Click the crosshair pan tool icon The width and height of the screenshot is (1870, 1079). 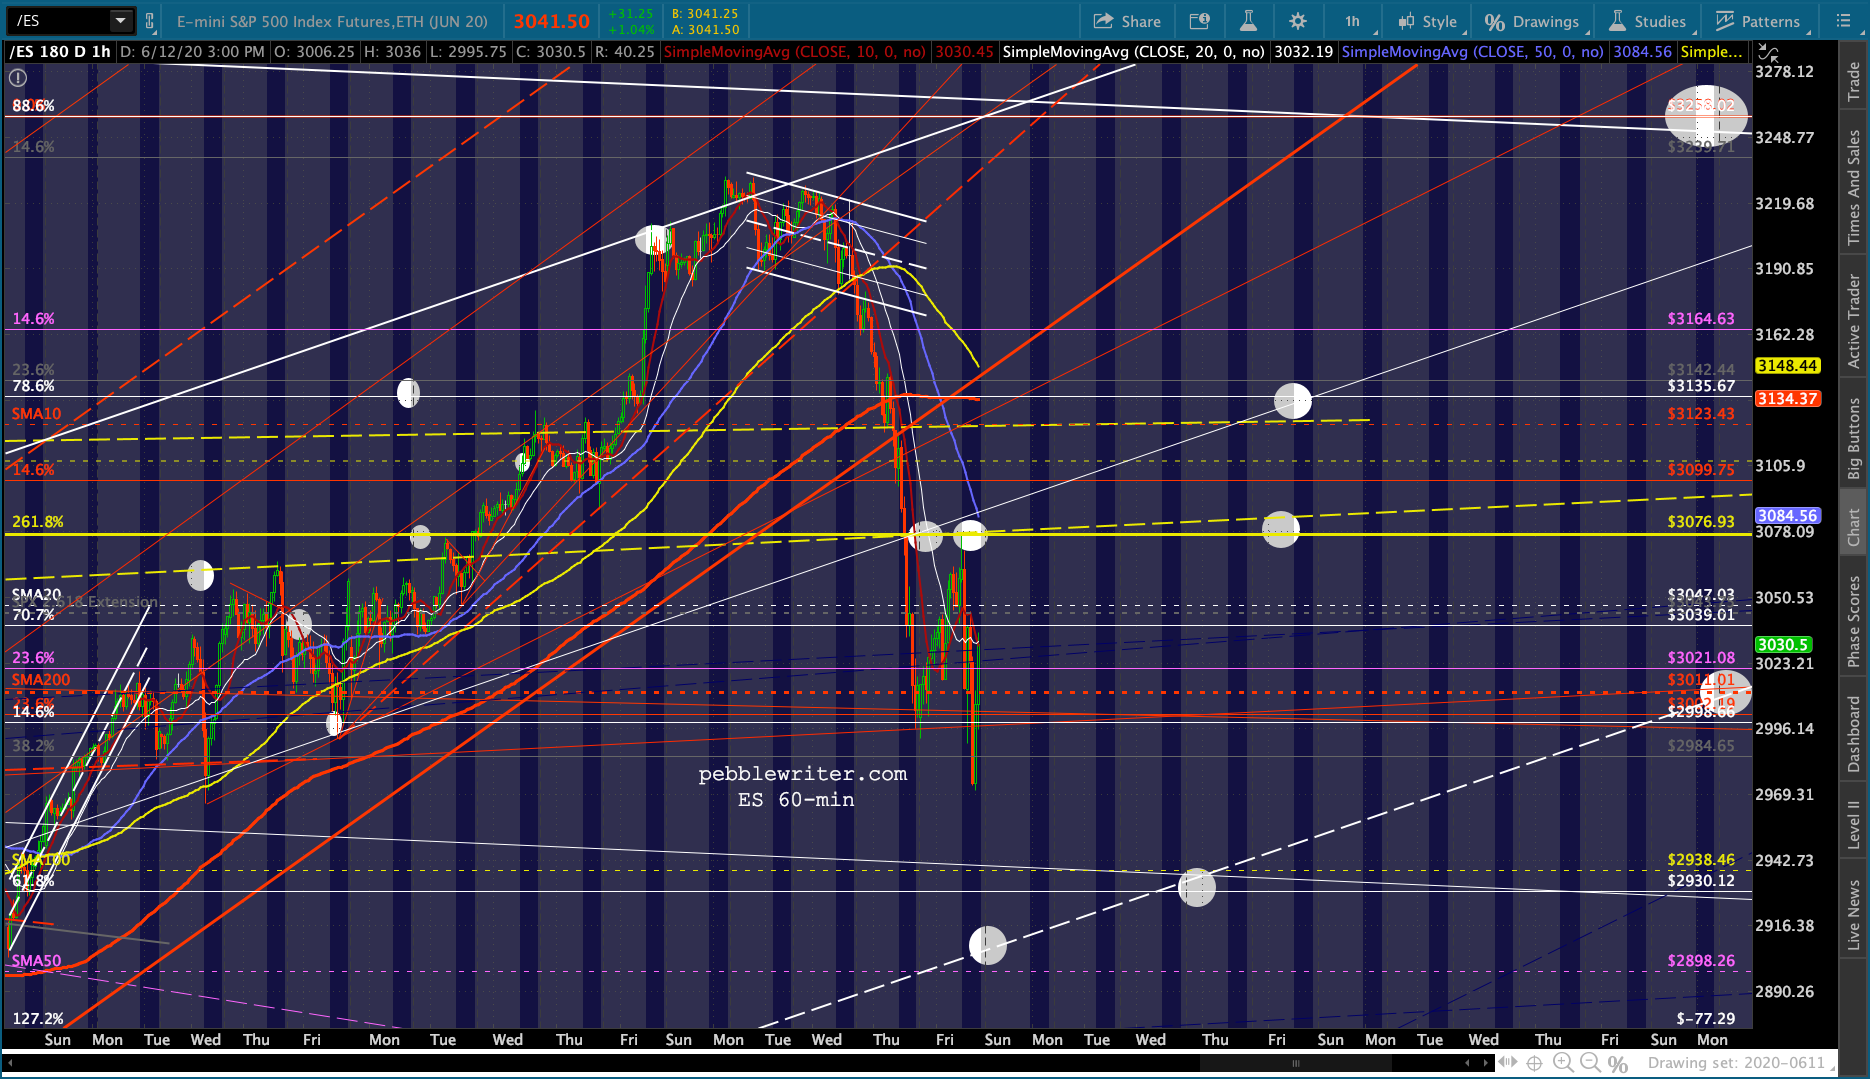click(1536, 1063)
